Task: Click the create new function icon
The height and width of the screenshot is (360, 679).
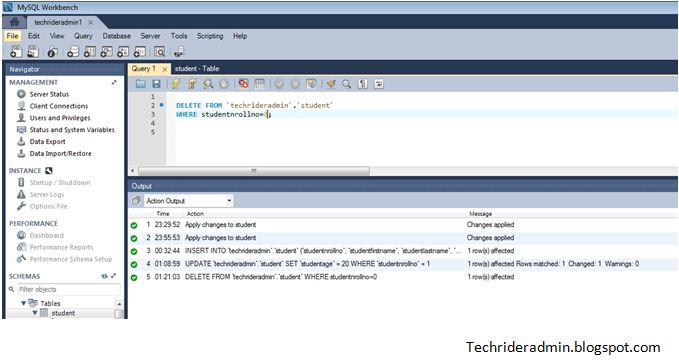Action: (139, 52)
